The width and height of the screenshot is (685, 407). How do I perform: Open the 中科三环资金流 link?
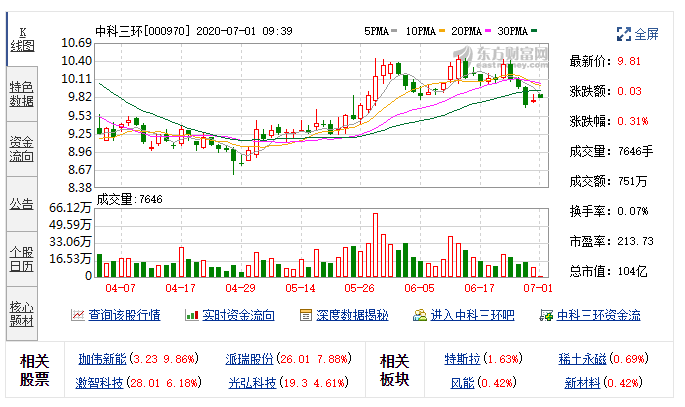coord(599,315)
